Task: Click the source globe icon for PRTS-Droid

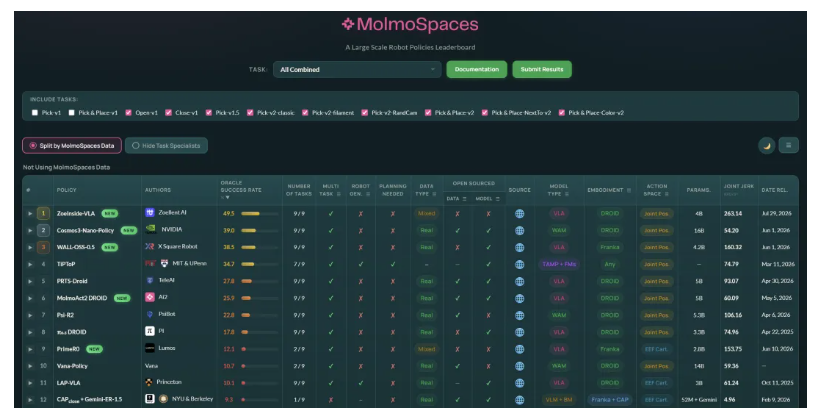Action: [519, 281]
